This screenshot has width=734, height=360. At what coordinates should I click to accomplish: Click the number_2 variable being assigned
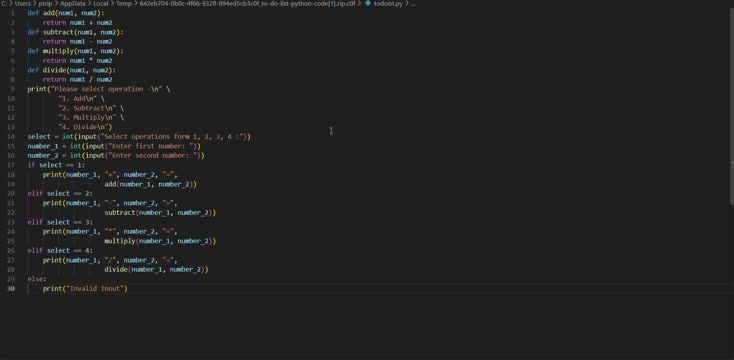click(43, 155)
